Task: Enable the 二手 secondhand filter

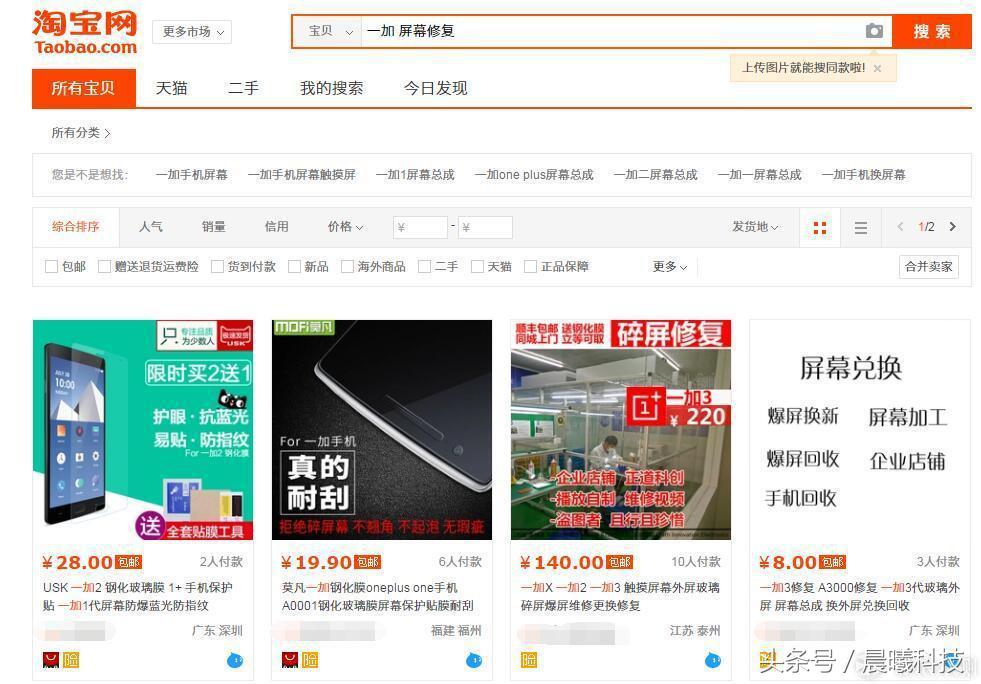Action: coord(423,266)
